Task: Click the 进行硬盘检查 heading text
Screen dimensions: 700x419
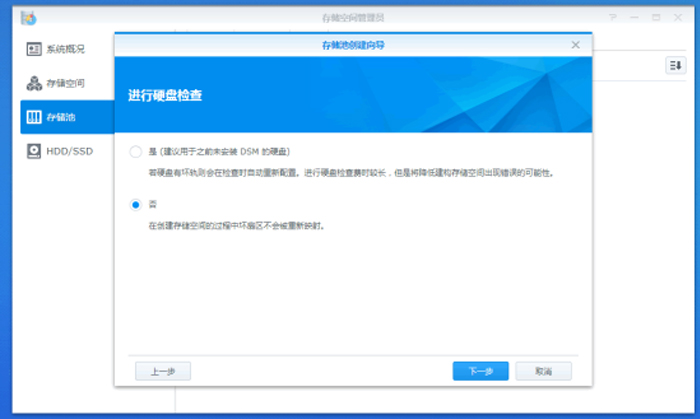Action: click(x=165, y=95)
